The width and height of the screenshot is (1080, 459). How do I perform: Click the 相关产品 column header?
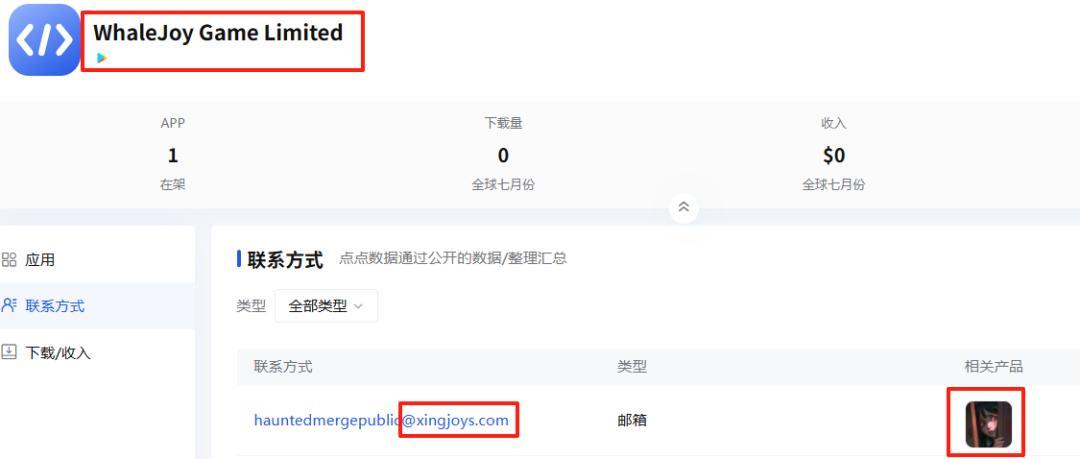(993, 367)
